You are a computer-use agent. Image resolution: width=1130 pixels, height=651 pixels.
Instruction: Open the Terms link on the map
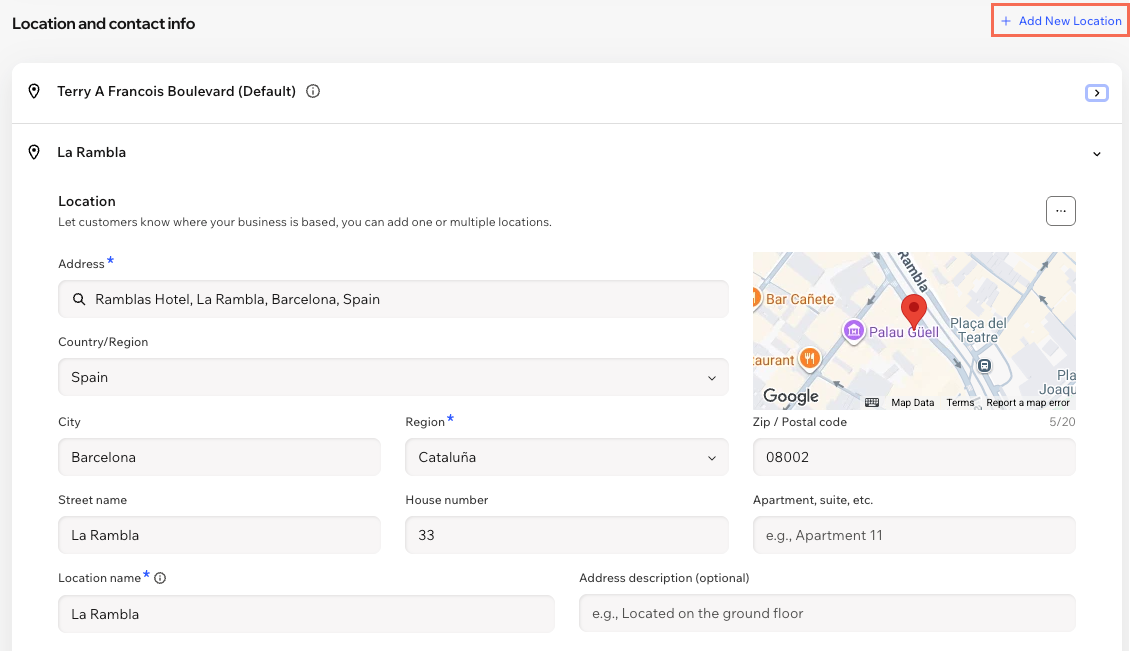(960, 402)
